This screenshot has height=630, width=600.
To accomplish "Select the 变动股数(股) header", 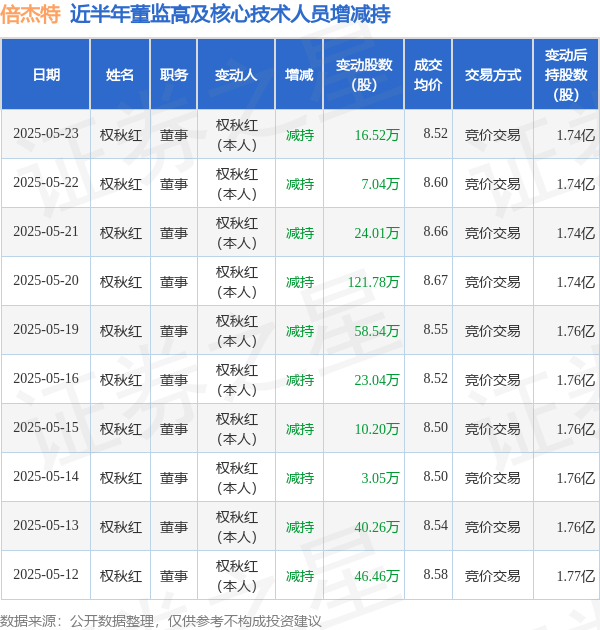I will 364,75.
